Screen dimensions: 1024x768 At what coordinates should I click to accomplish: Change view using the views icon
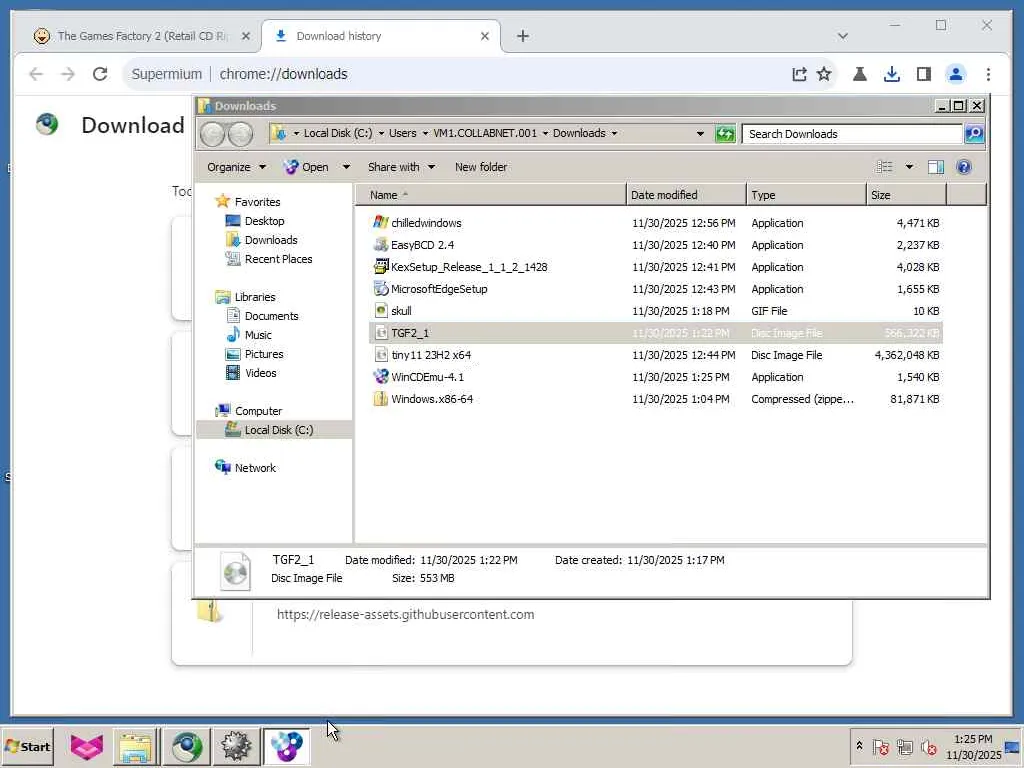[x=884, y=167]
